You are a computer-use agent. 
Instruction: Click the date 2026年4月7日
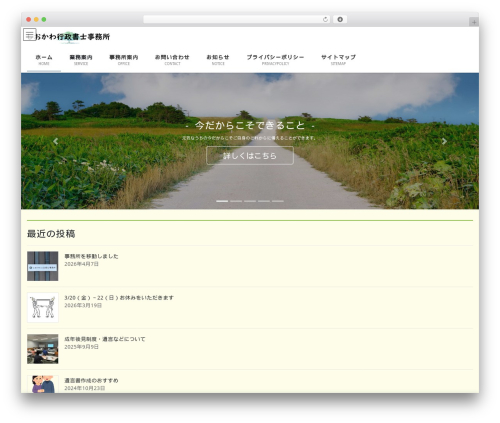pyautogui.click(x=81, y=264)
